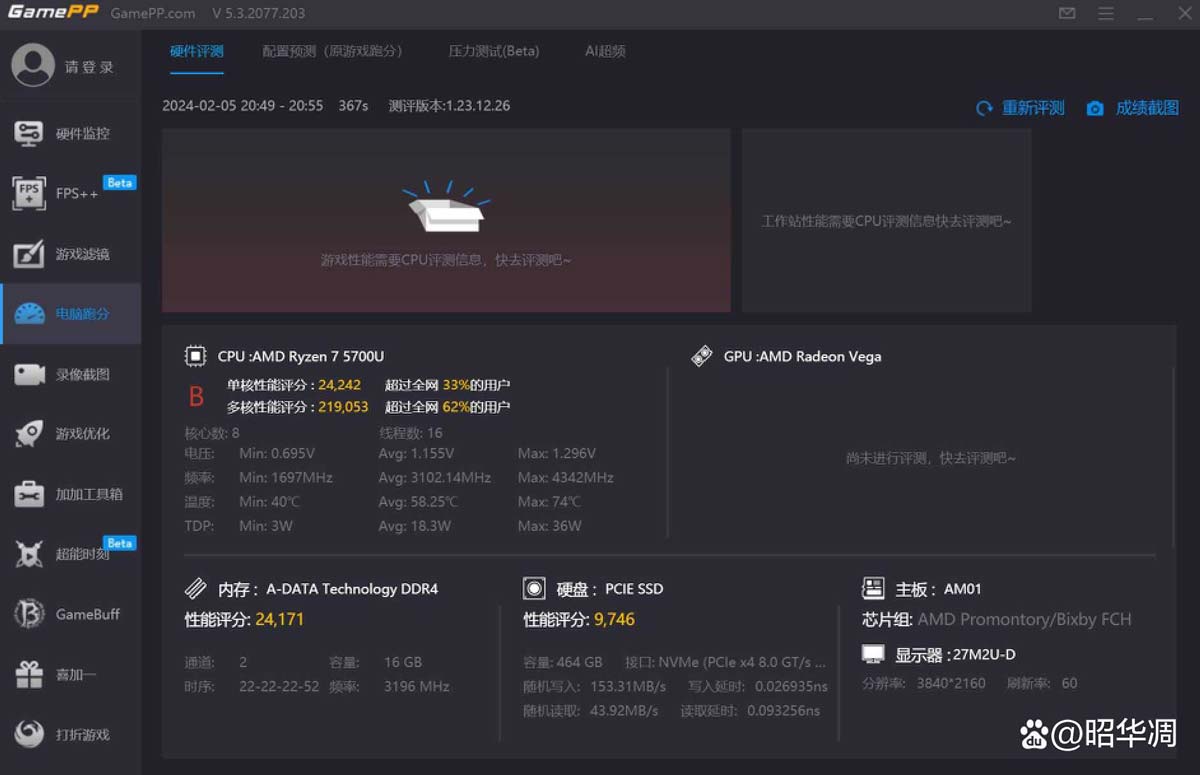The width and height of the screenshot is (1200, 775).
Task: Launch 游戏优化 via its rocket icon
Action: pos(29,434)
